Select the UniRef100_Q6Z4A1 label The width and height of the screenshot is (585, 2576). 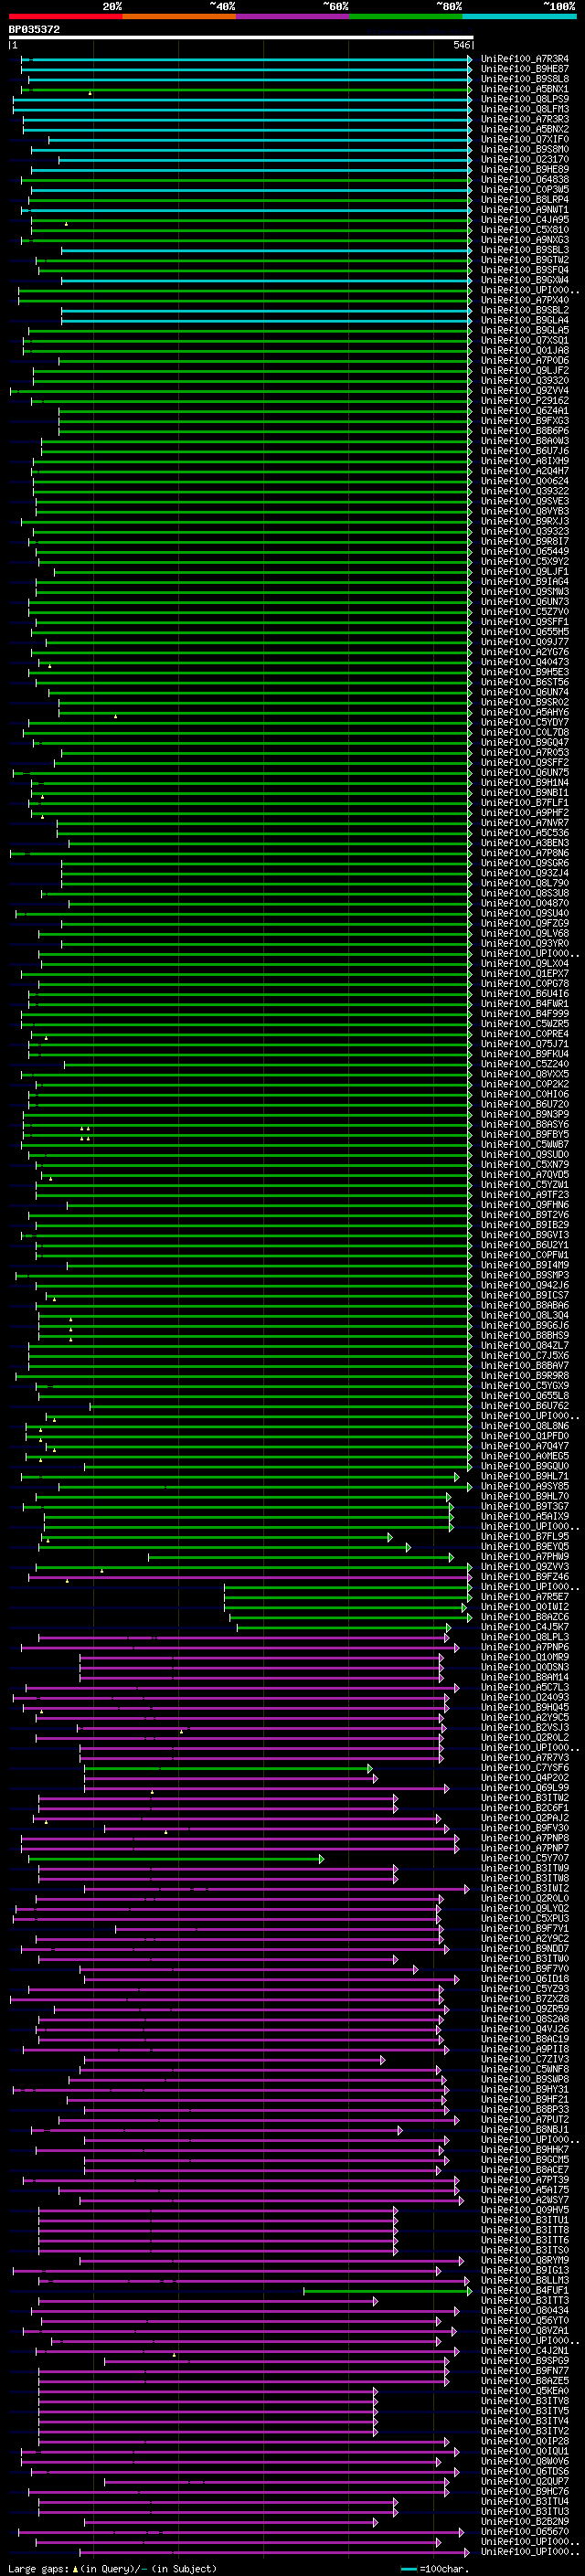tap(525, 411)
